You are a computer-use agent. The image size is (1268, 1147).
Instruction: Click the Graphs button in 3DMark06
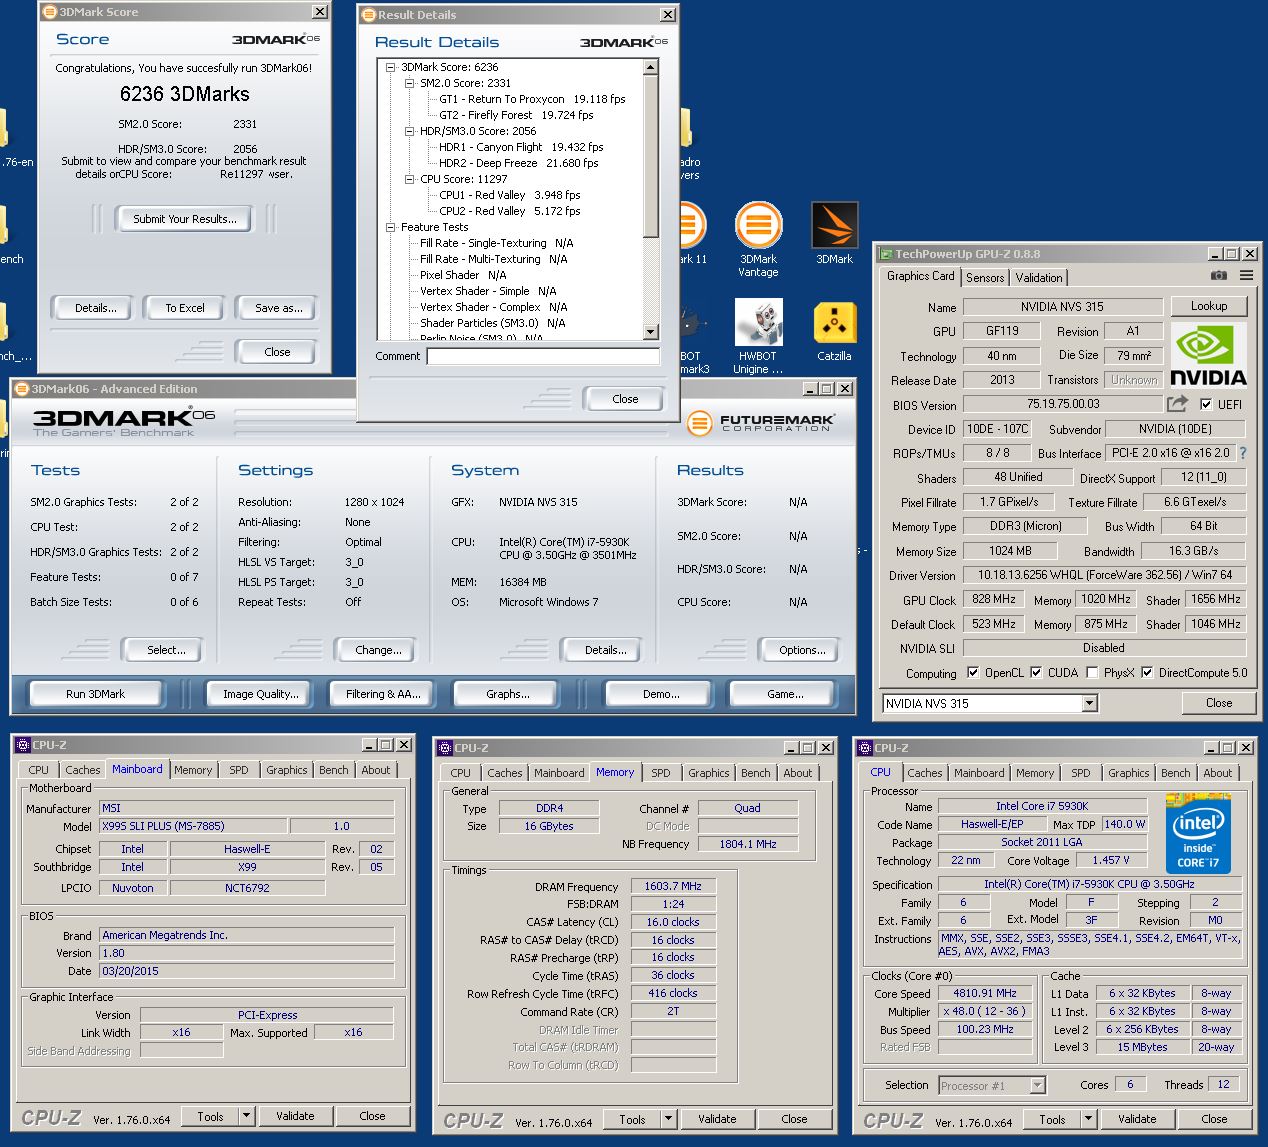[x=508, y=693]
